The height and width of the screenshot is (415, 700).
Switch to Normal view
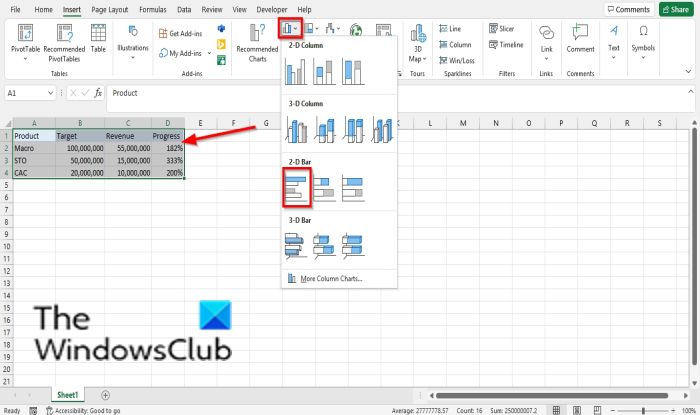tap(556, 411)
